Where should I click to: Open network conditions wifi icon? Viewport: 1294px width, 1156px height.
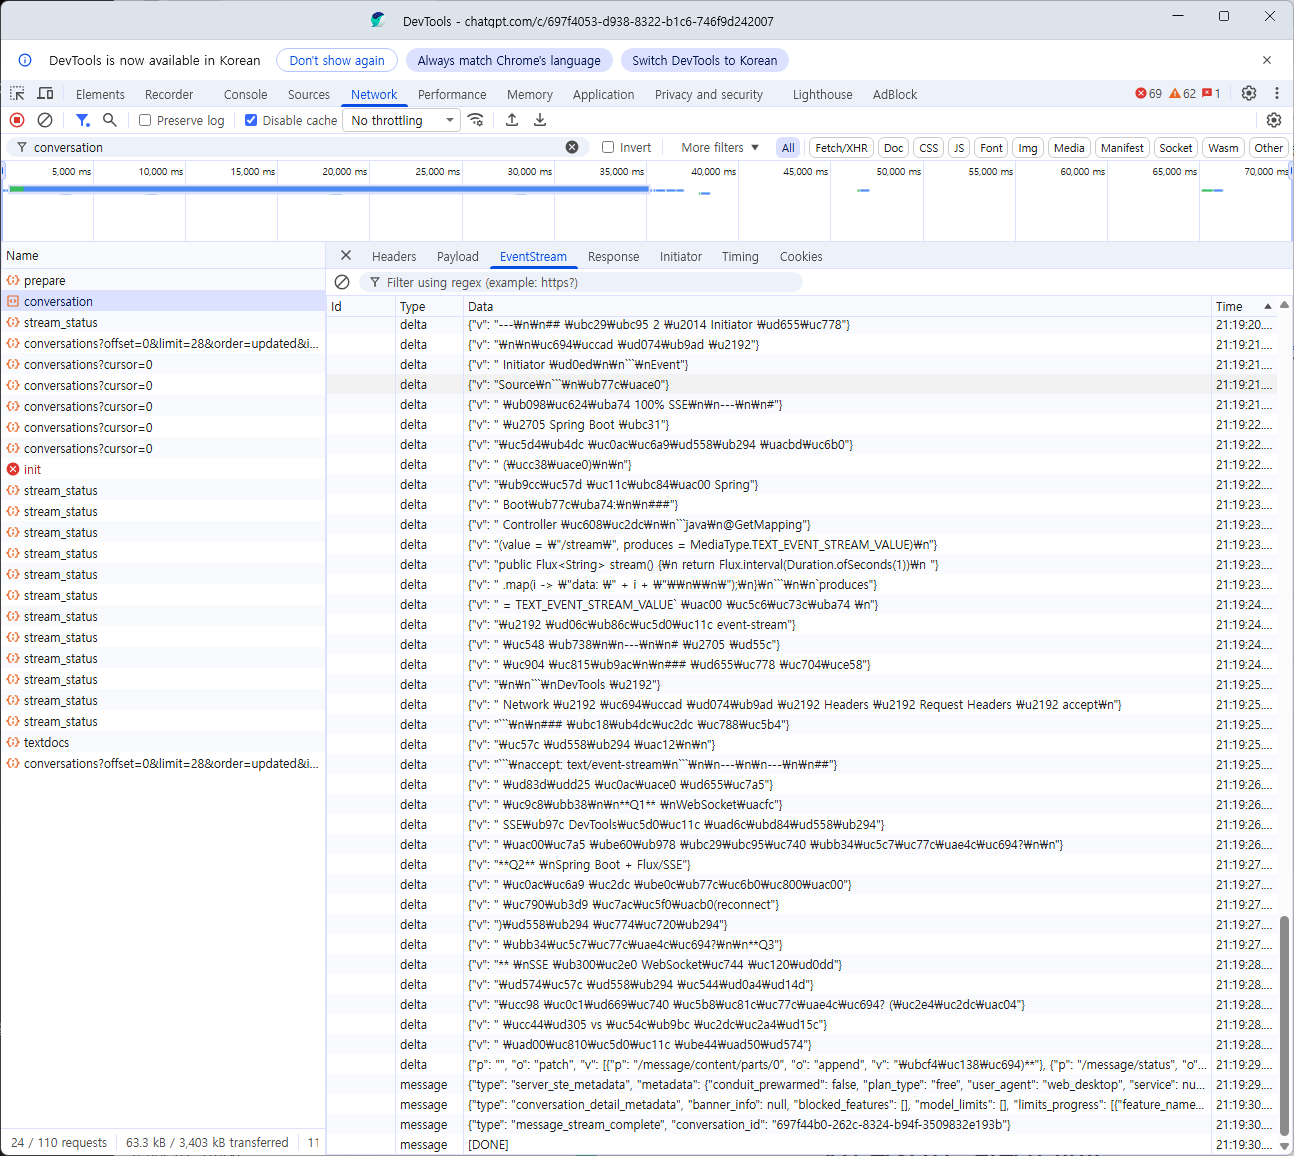click(476, 120)
